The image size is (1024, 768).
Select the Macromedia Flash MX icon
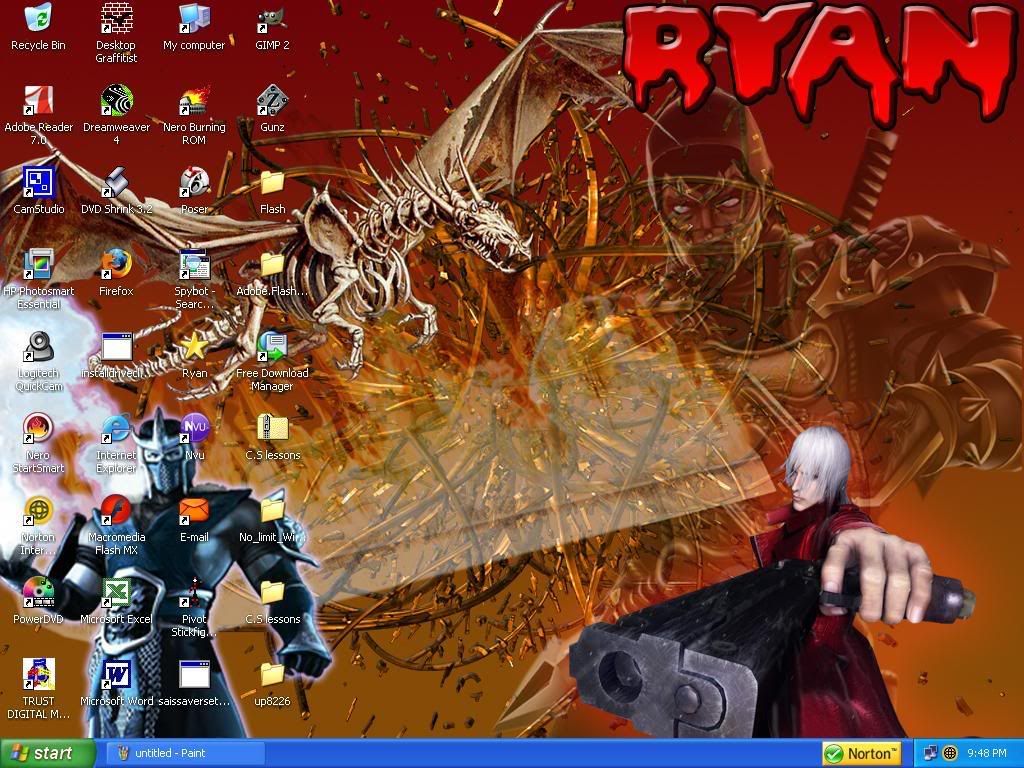116,511
